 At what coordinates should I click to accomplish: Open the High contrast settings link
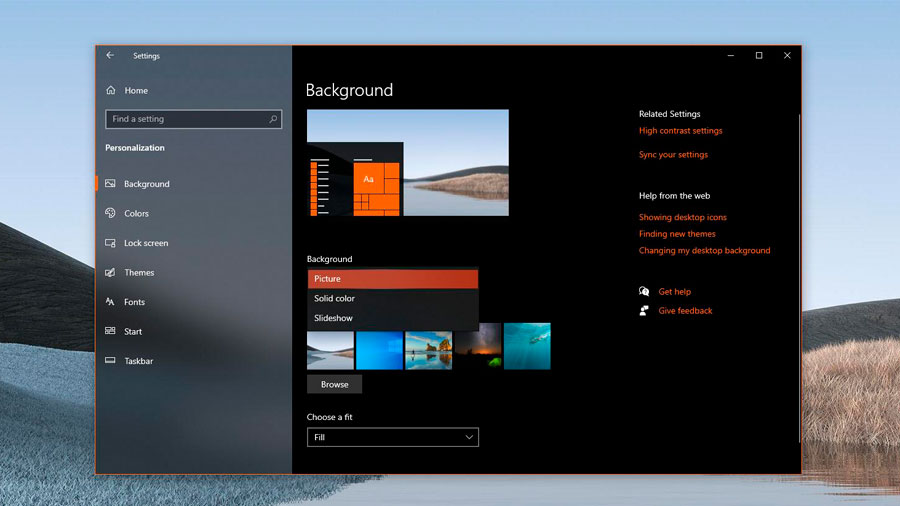tap(681, 131)
